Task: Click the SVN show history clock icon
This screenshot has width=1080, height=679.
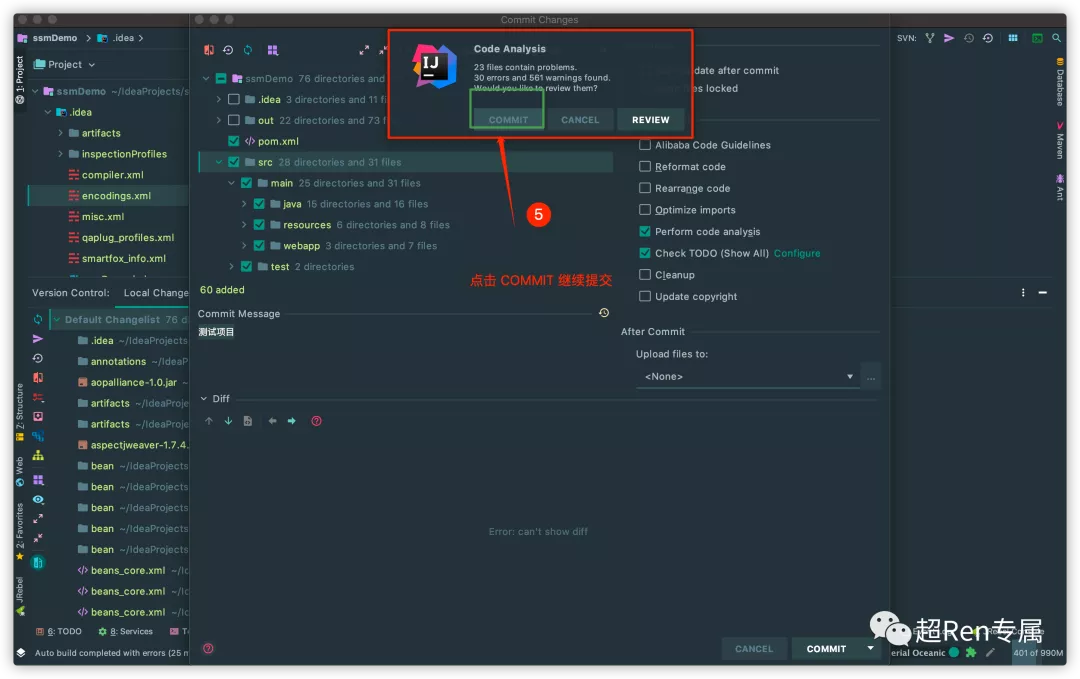Action: pyautogui.click(x=968, y=38)
